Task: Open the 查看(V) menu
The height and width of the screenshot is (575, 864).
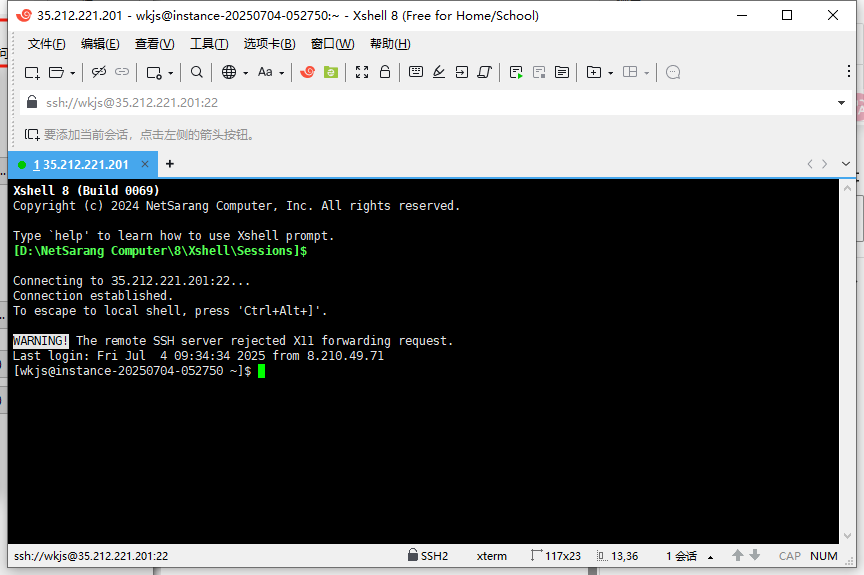Action: (x=154, y=44)
